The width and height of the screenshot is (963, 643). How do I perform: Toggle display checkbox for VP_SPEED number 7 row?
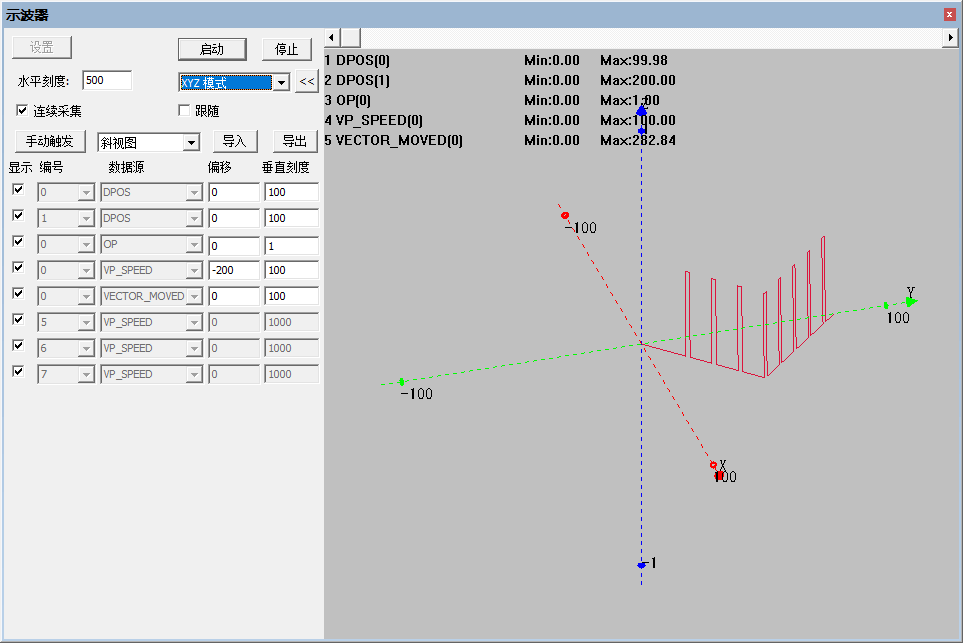click(18, 372)
